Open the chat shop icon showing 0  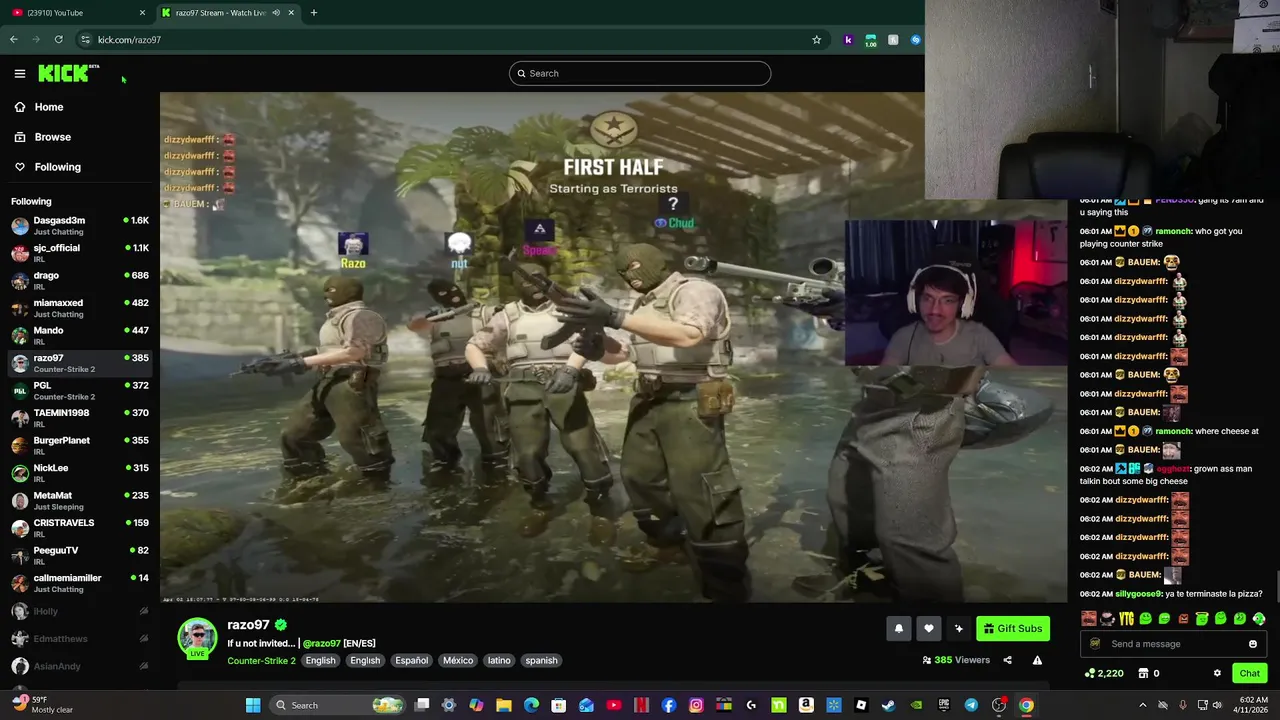point(1149,673)
